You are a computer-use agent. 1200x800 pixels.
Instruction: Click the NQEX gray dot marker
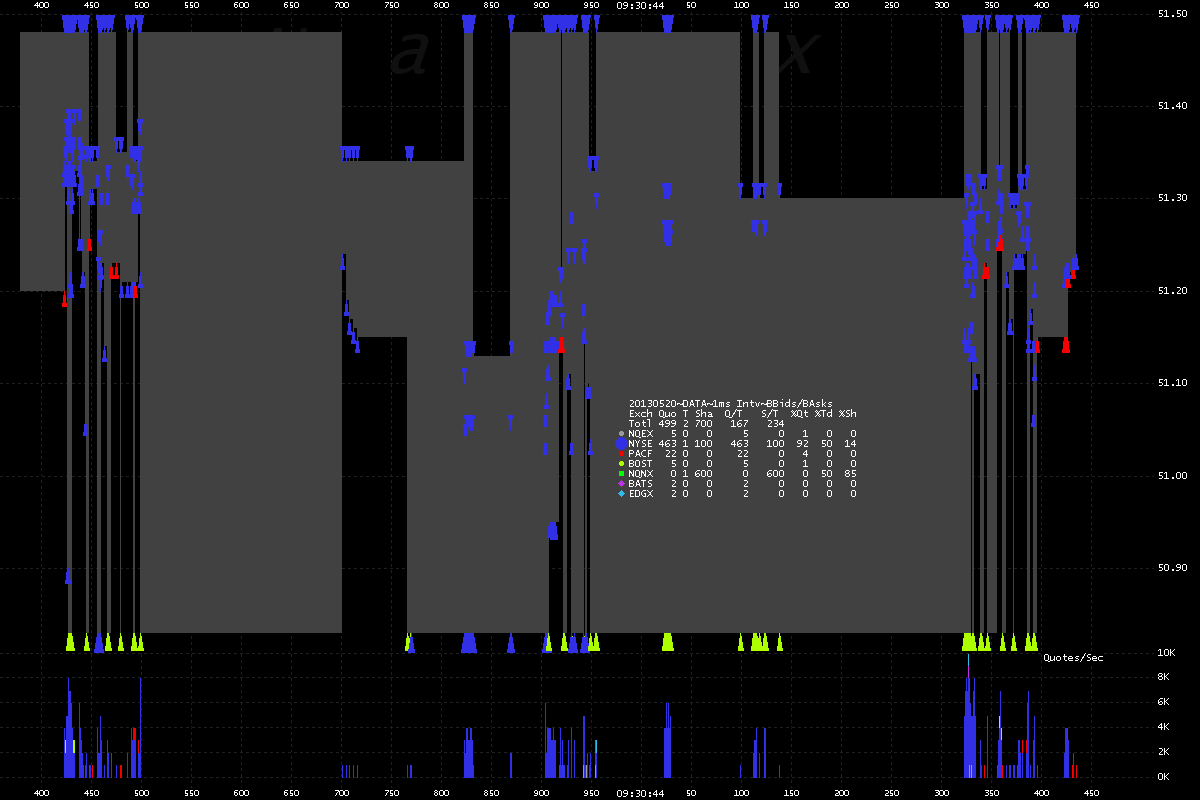(x=621, y=433)
